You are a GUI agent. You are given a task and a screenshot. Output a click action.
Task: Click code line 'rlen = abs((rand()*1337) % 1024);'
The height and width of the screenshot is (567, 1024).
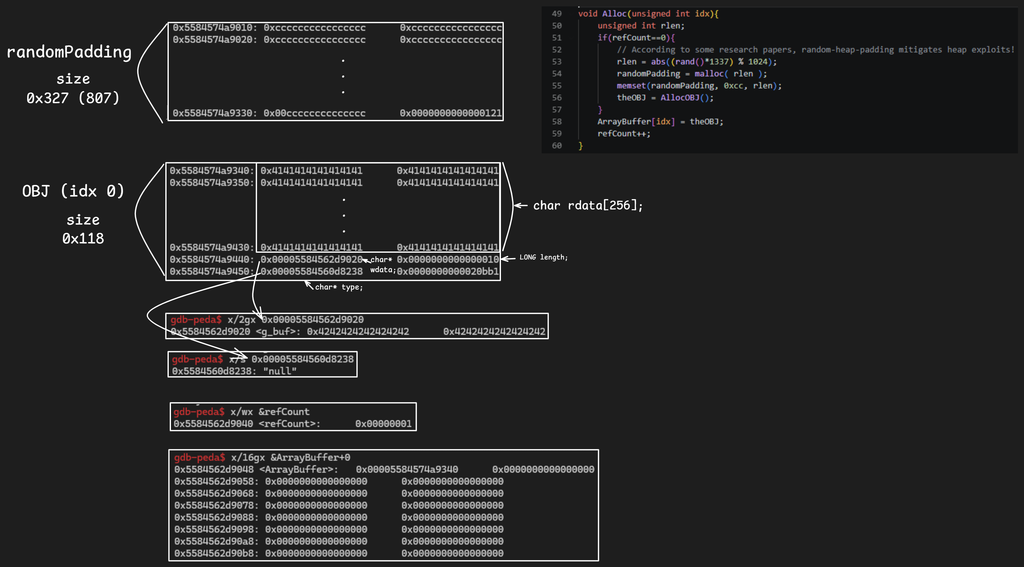pyautogui.click(x=696, y=61)
